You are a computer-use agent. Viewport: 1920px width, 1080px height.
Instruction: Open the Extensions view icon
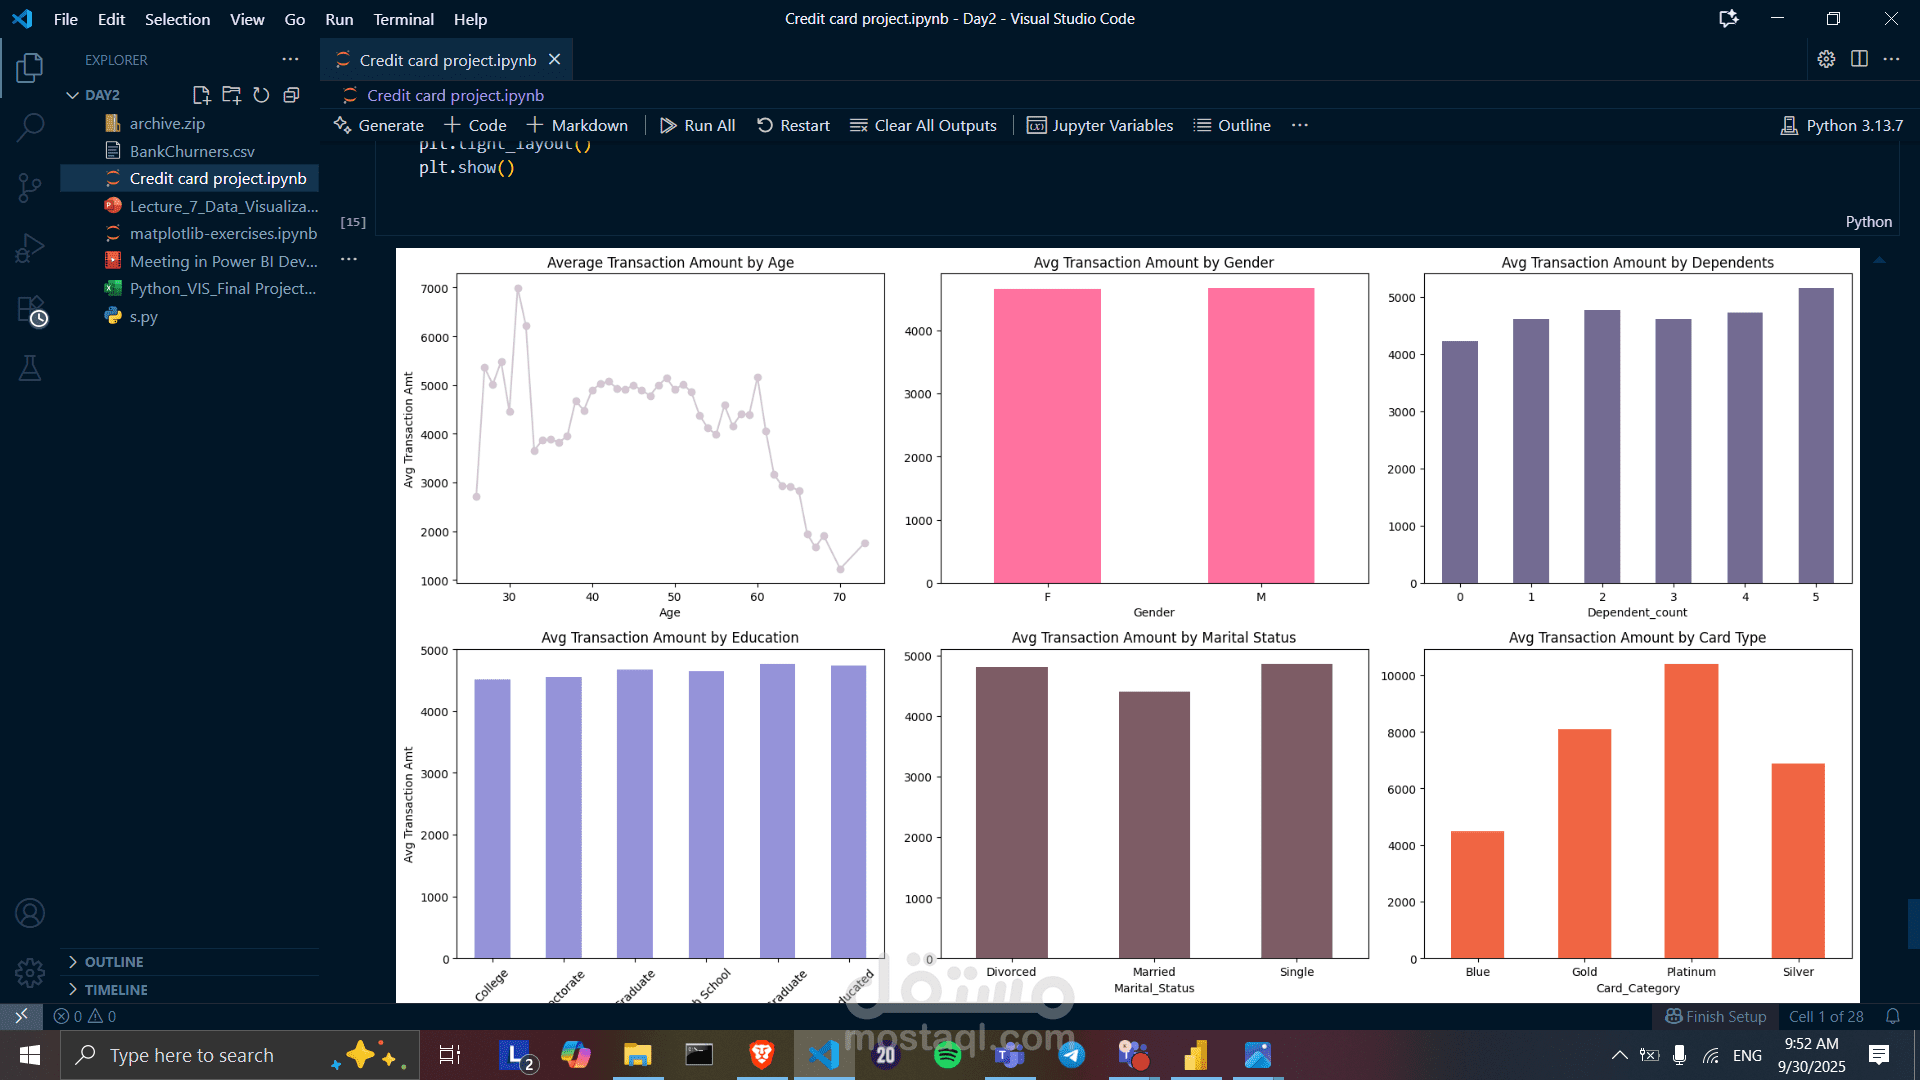coord(30,310)
